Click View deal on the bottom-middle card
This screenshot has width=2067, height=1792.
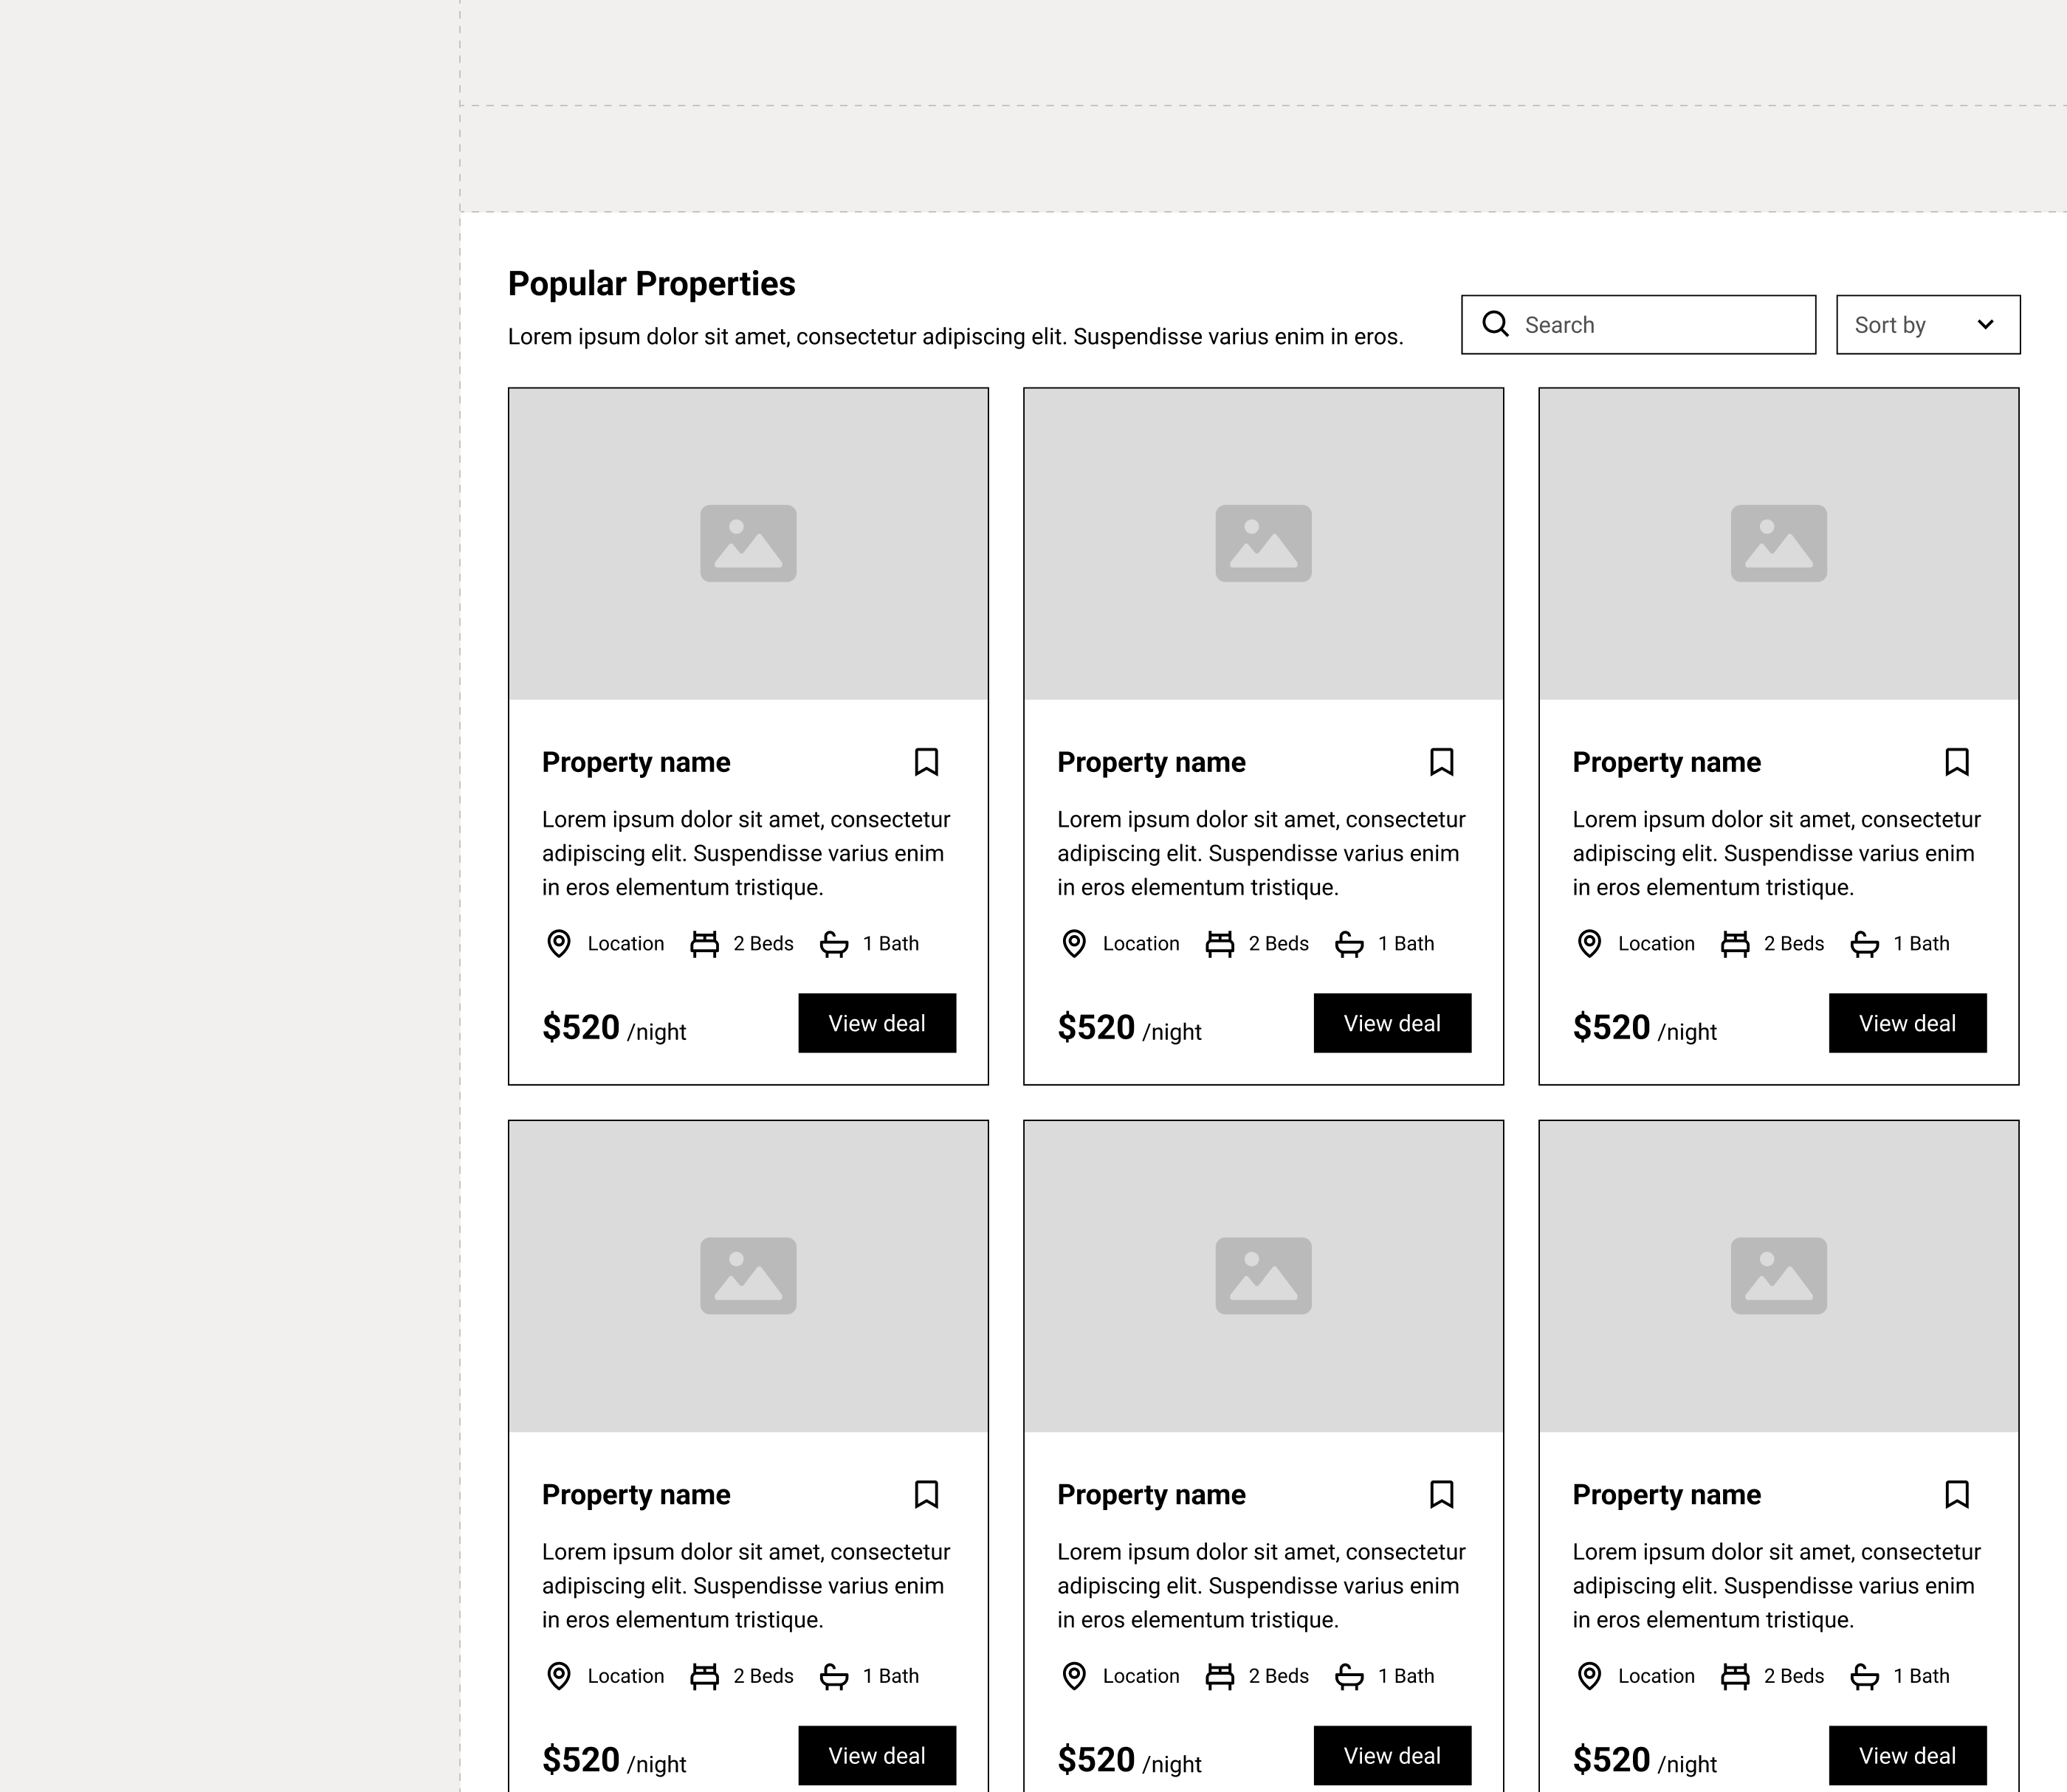[1392, 1754]
